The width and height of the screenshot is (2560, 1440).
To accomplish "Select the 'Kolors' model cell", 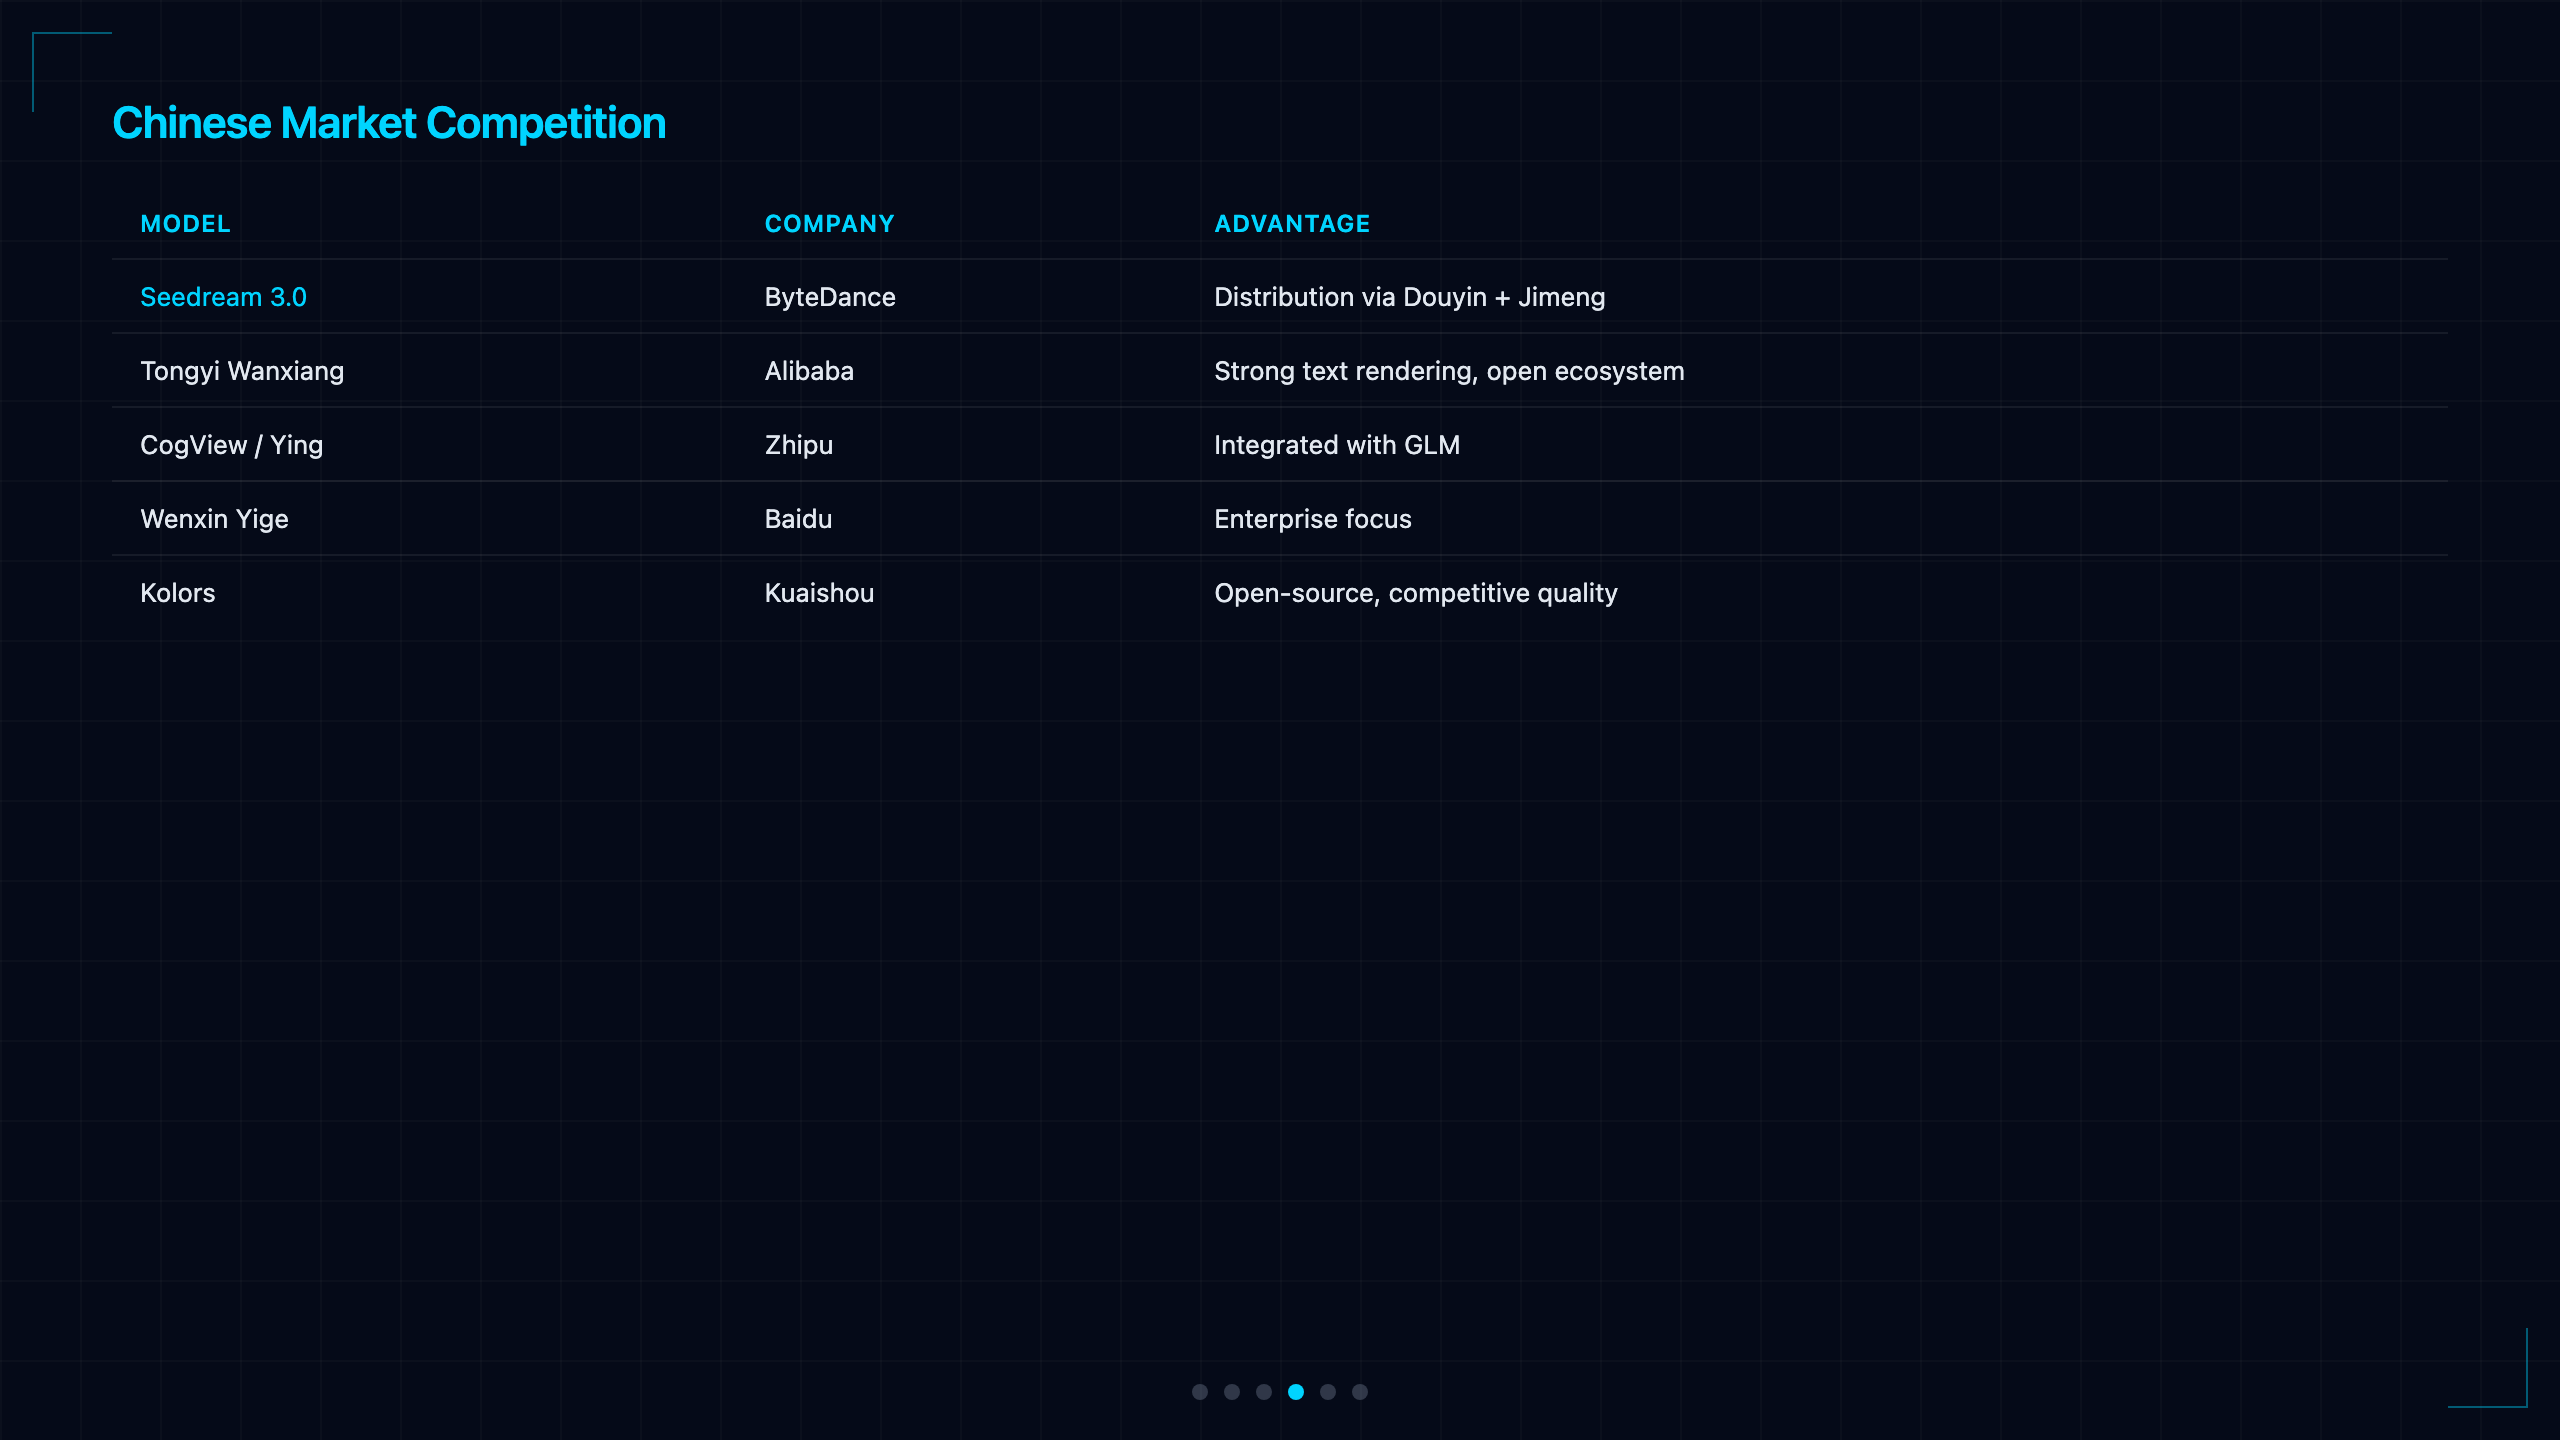I will click(178, 593).
